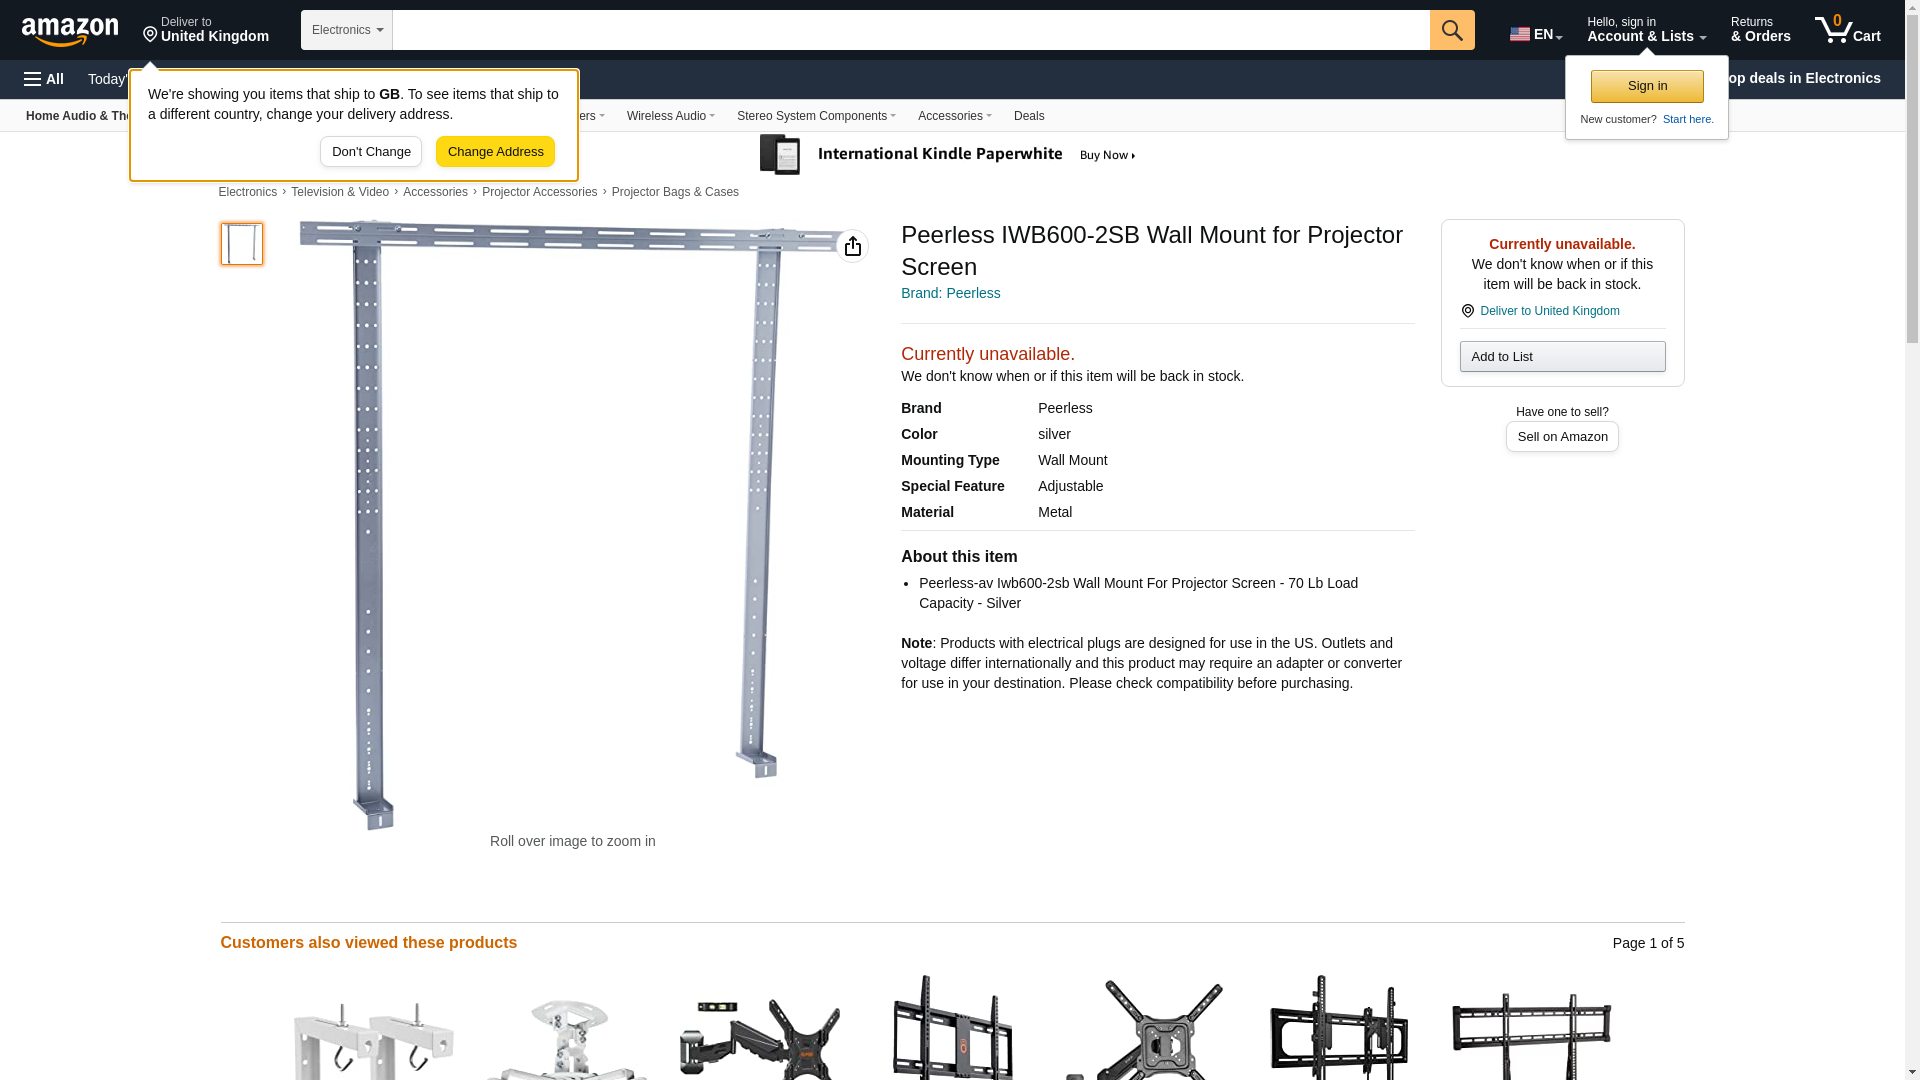Open the International Kindle Paperwhite banner
This screenshot has width=1920, height=1080.
tap(948, 155)
